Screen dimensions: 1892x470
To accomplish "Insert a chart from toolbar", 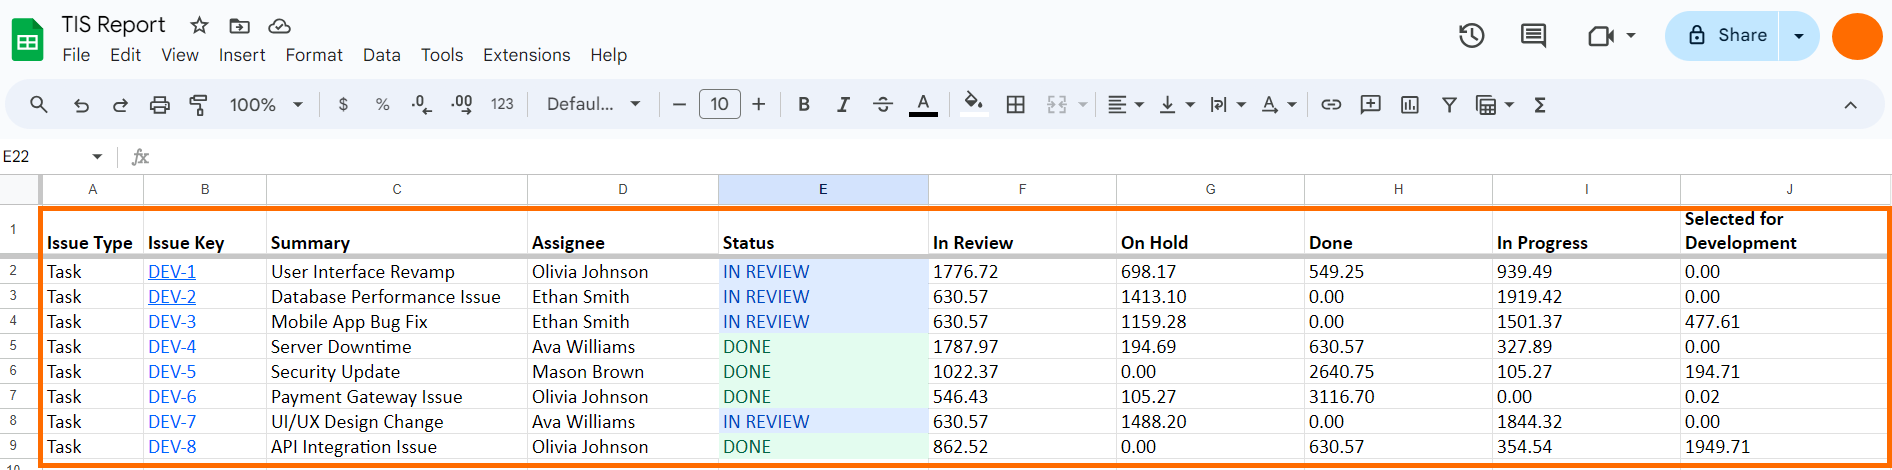I will (x=1410, y=105).
